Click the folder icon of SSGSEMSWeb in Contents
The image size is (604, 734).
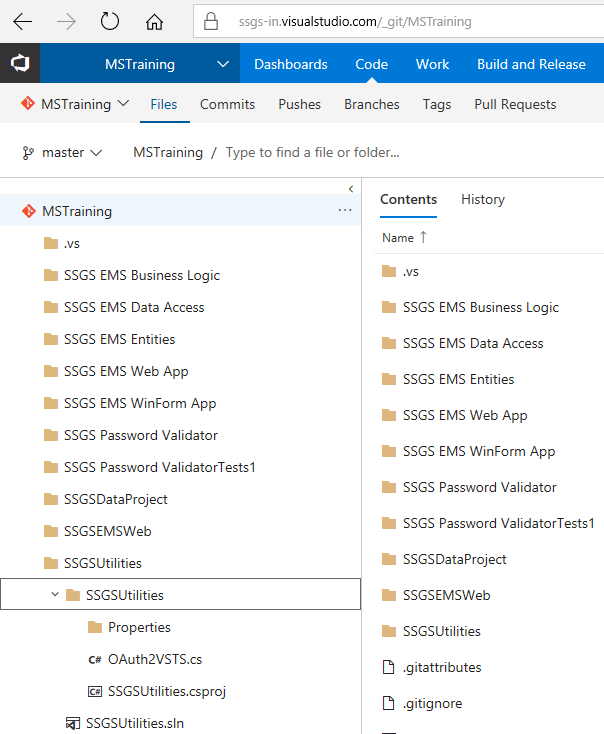tap(389, 595)
